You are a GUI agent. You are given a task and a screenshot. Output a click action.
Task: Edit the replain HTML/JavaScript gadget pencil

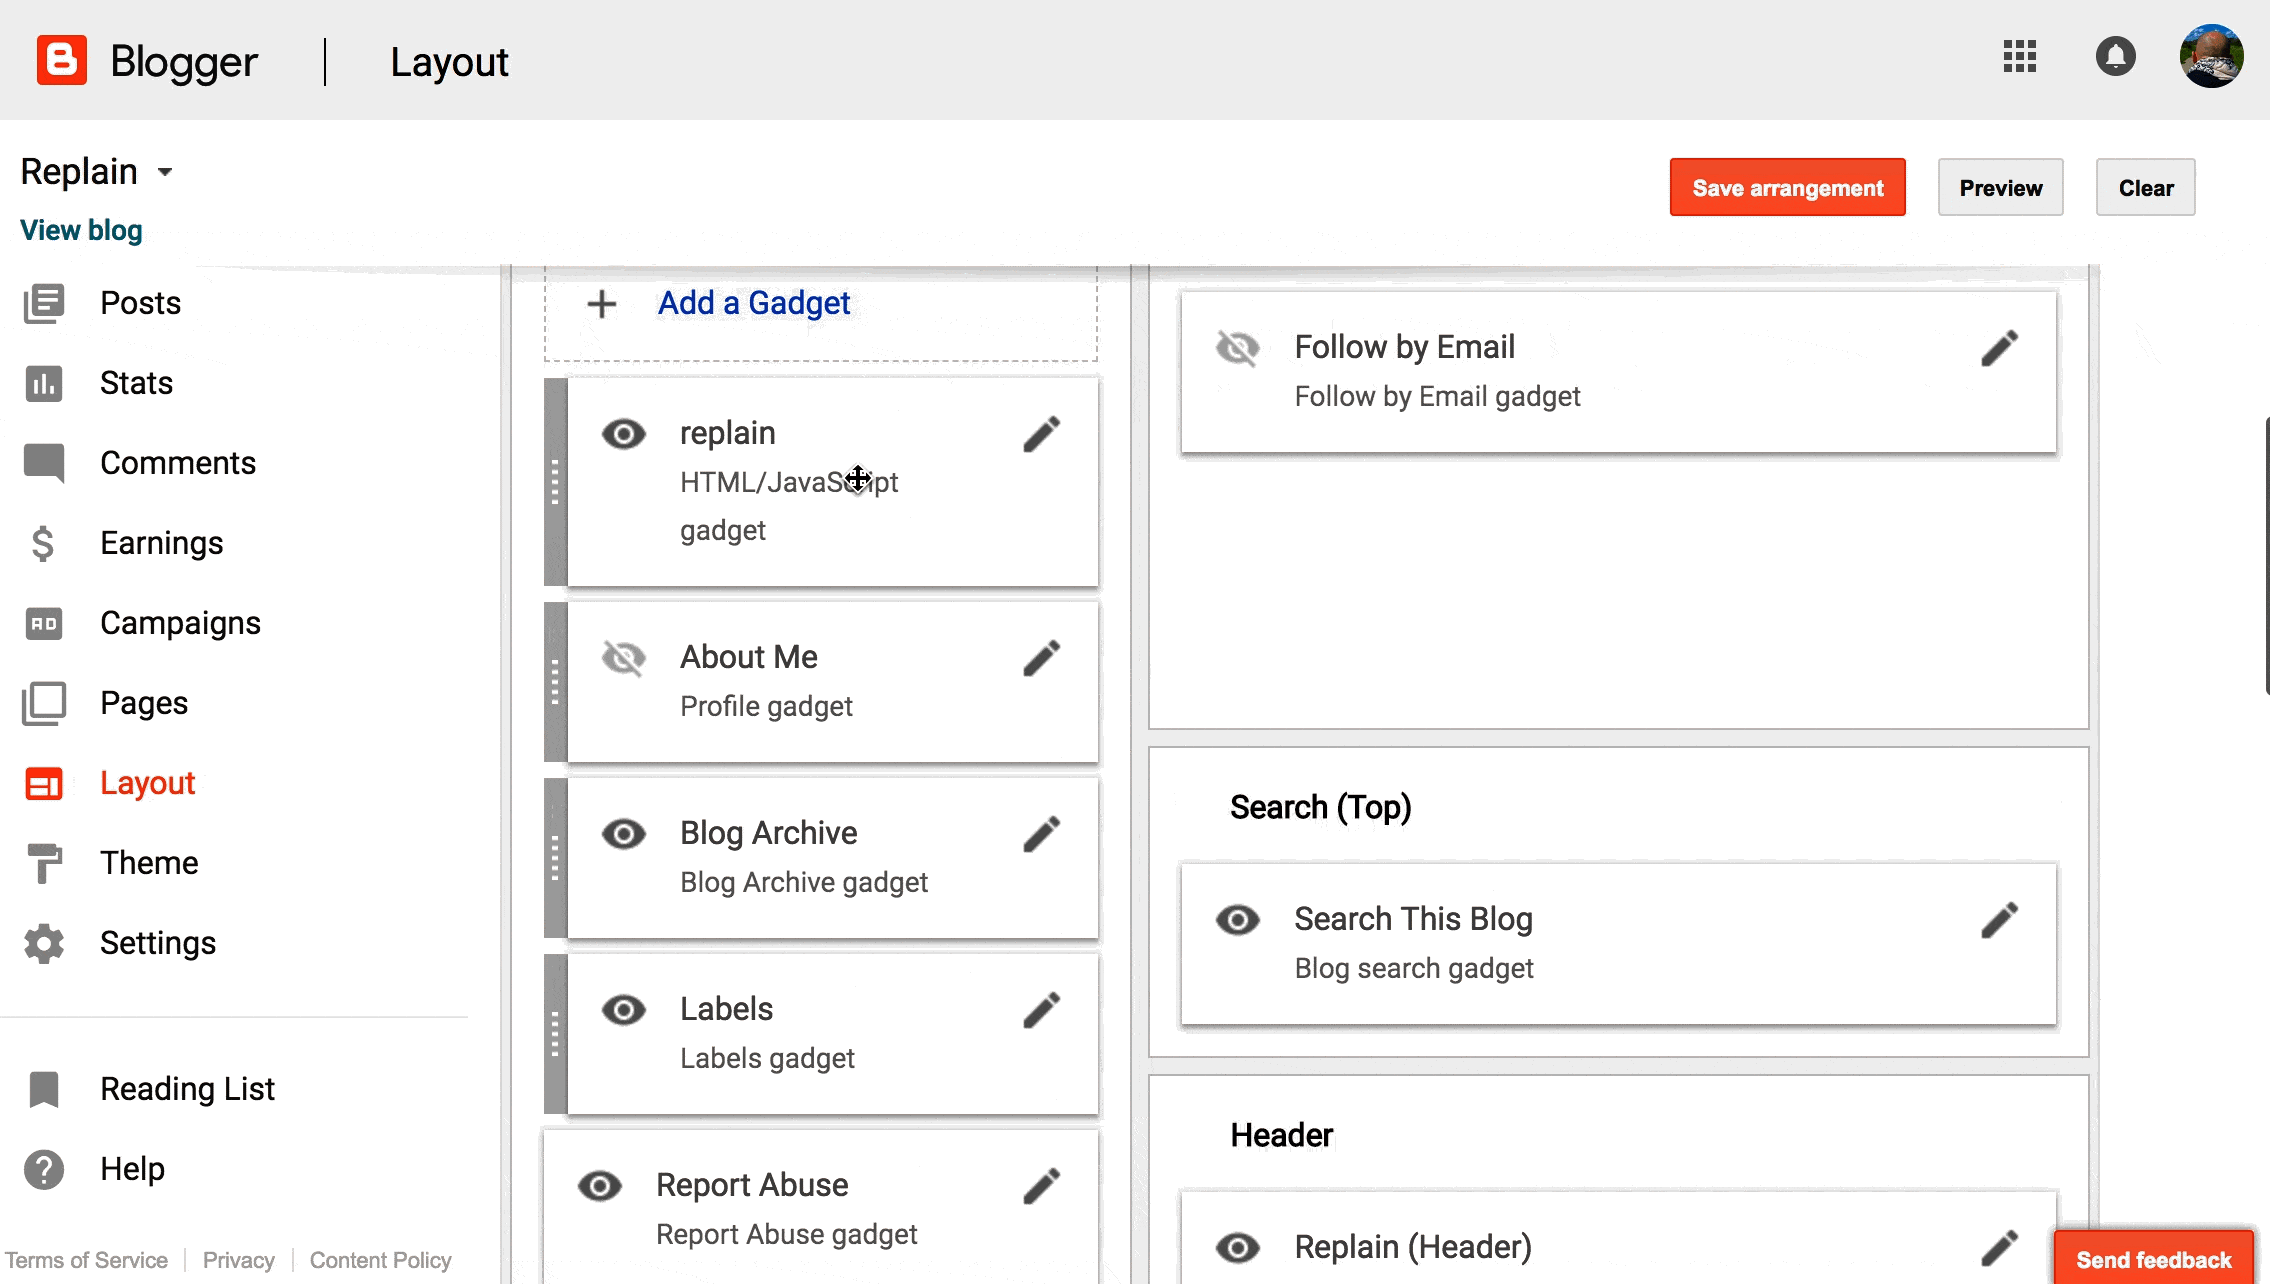(1041, 434)
